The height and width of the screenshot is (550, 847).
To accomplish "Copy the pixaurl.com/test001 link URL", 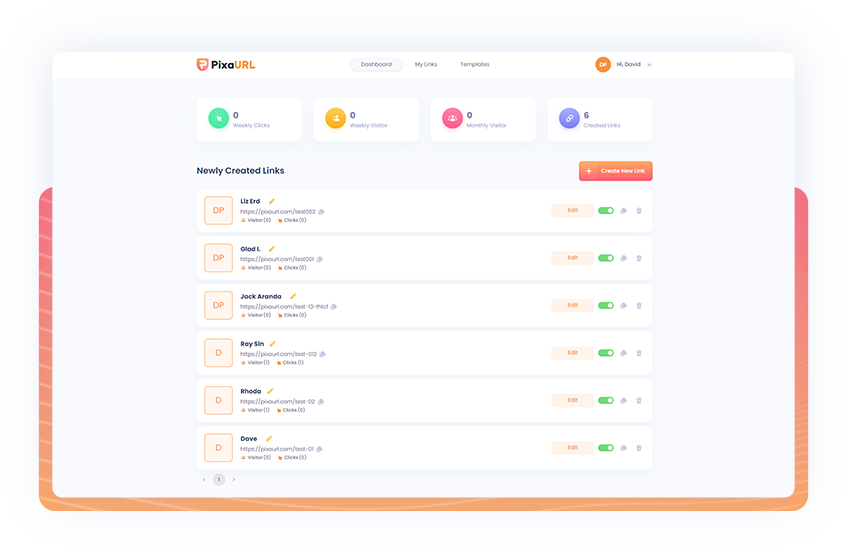I will tap(322, 259).
